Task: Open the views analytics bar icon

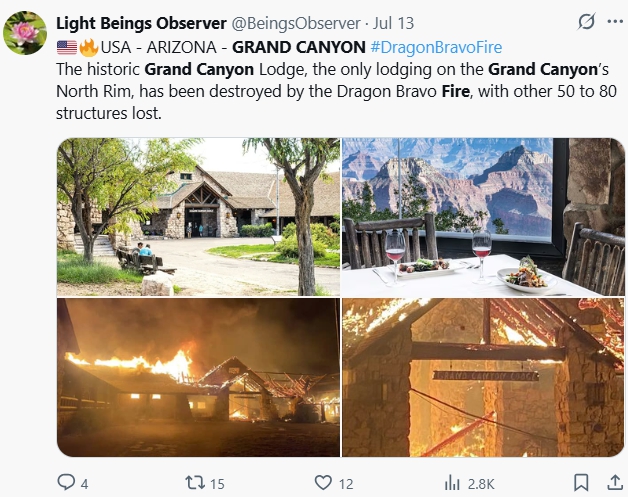Action: point(452,483)
